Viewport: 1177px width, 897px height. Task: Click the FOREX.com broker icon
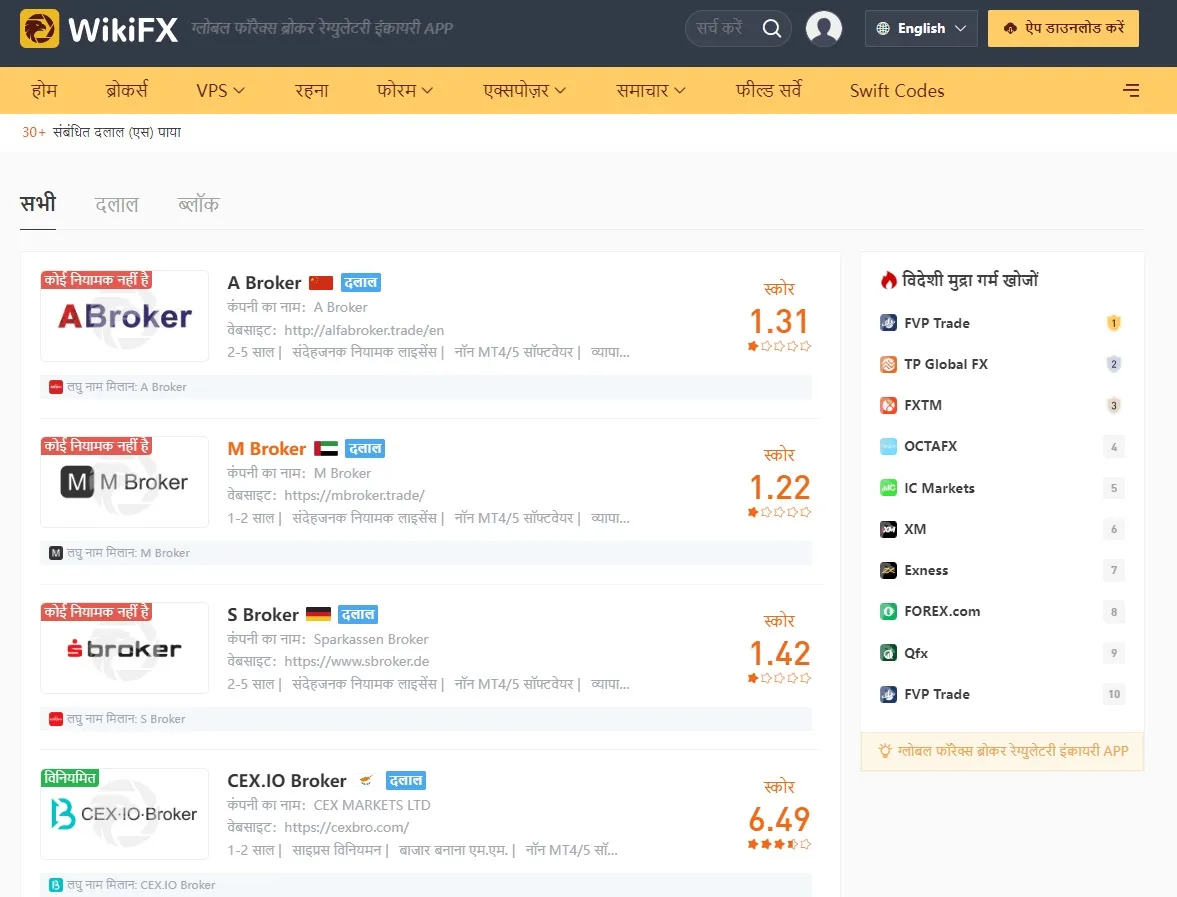[x=888, y=612]
